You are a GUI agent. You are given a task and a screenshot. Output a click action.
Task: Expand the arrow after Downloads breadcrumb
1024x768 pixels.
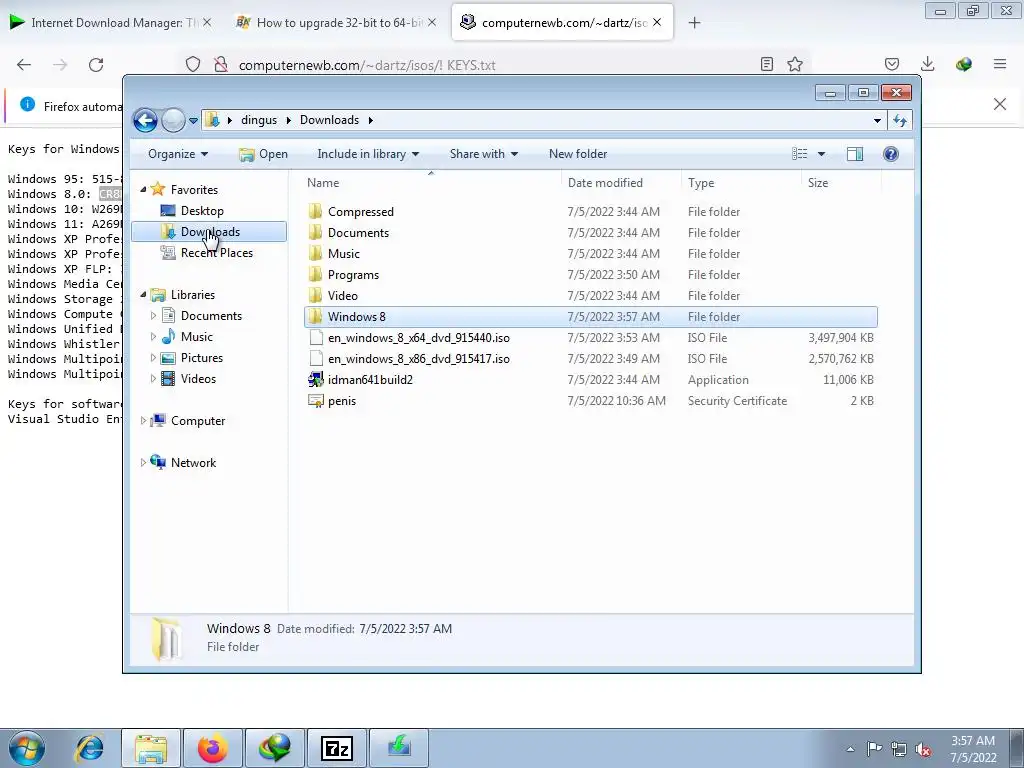371,120
